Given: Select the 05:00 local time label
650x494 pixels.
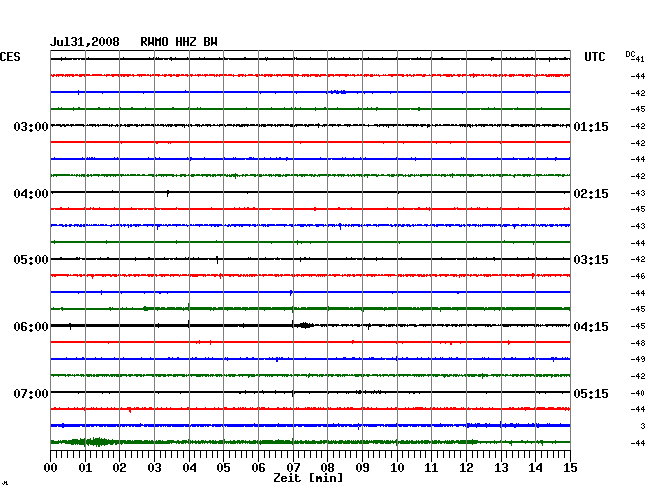Looking at the screenshot, I should (31, 260).
